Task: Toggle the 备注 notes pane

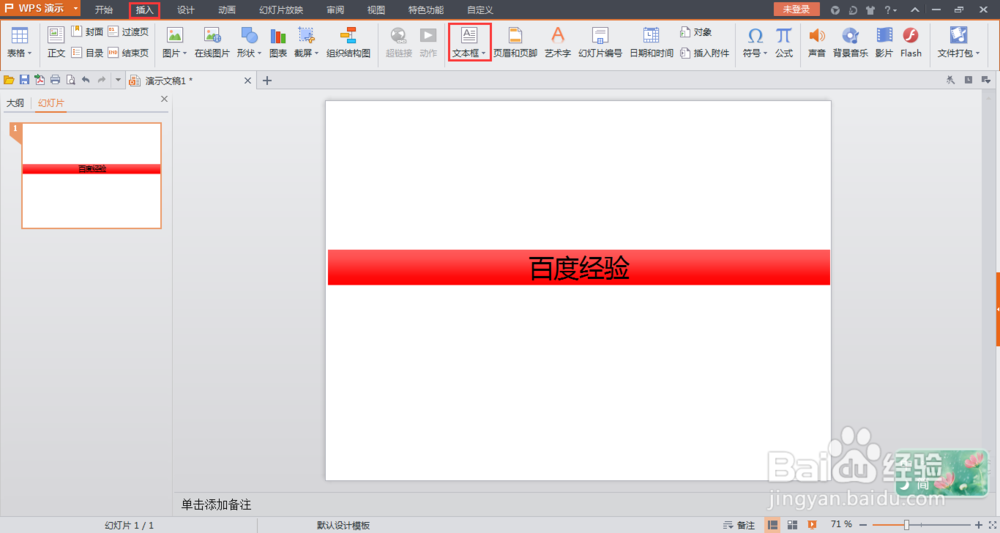Action: 739,525
